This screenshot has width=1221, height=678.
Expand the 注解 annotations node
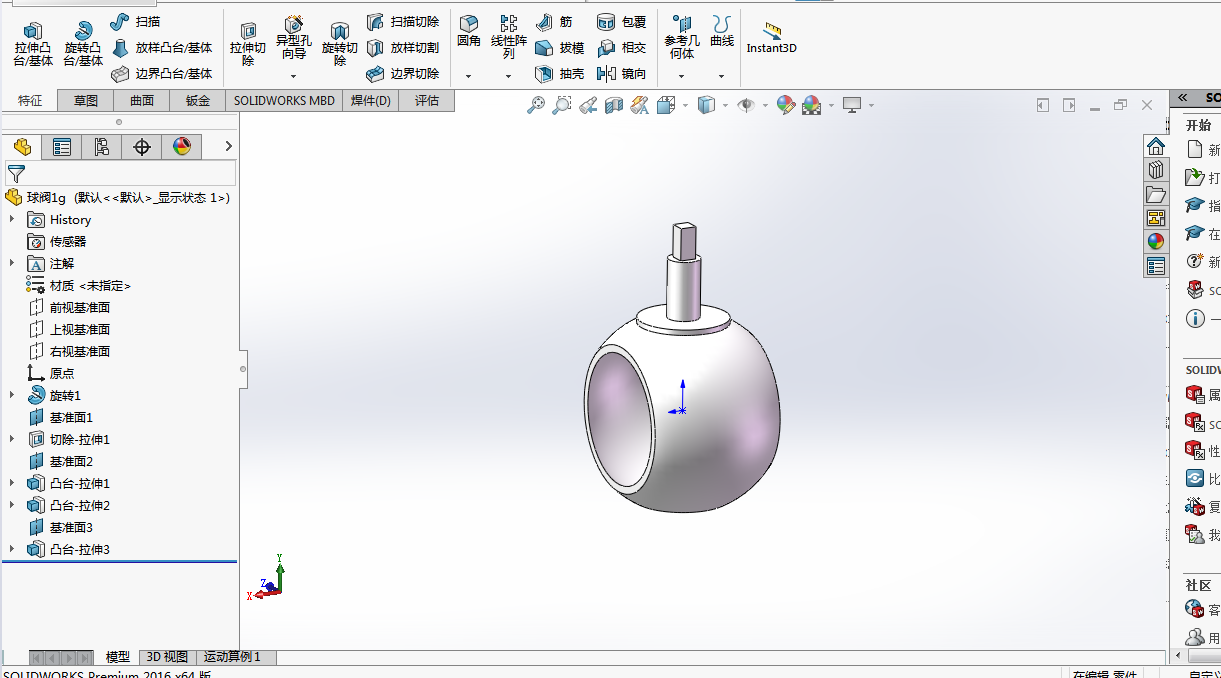(x=12, y=263)
